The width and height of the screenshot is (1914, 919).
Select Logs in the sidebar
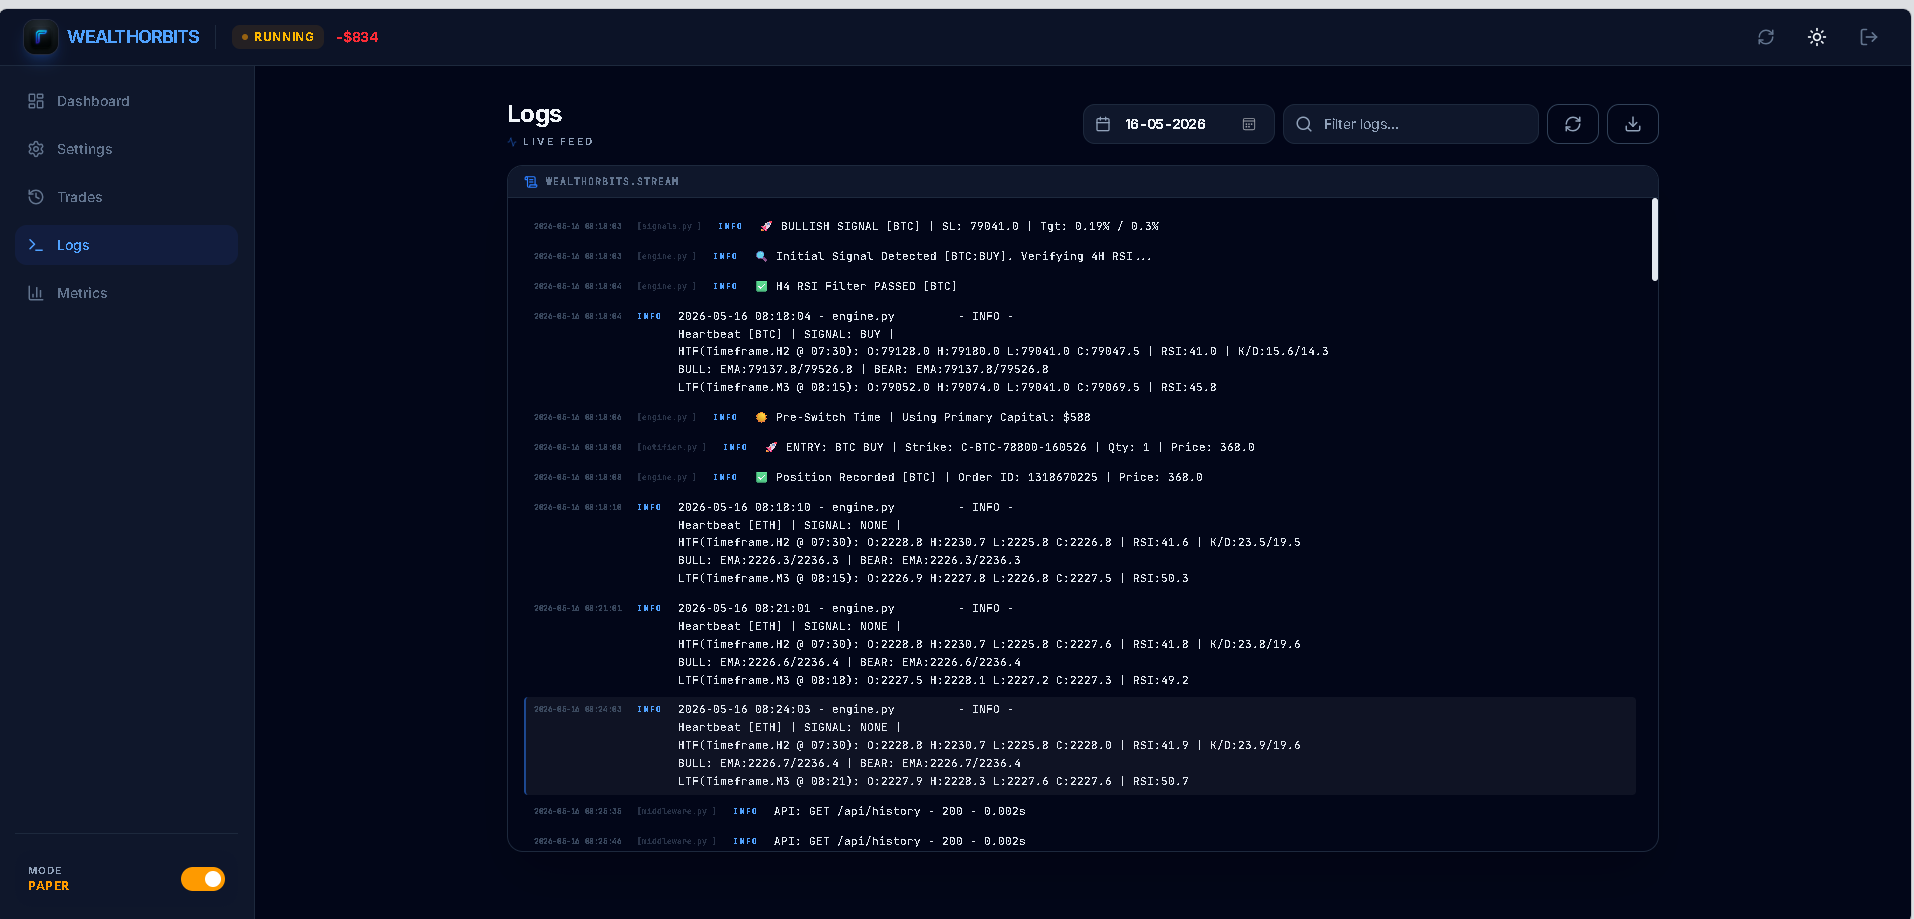126,245
